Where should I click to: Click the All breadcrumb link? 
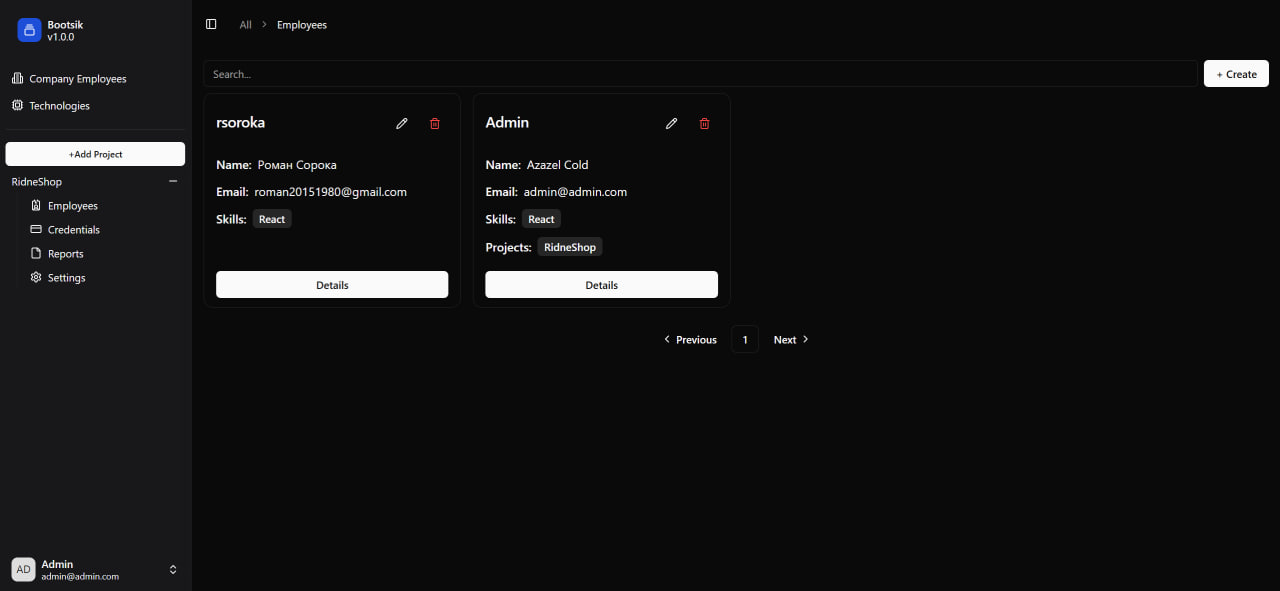point(245,25)
